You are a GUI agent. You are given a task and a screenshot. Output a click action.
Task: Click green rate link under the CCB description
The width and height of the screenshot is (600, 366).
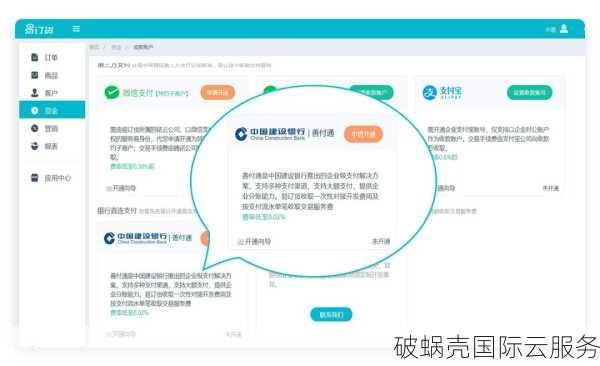tap(129, 313)
